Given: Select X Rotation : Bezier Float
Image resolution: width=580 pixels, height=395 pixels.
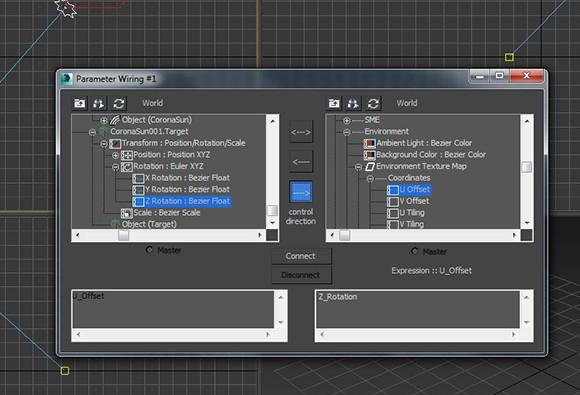Looking at the screenshot, I should point(187,178).
